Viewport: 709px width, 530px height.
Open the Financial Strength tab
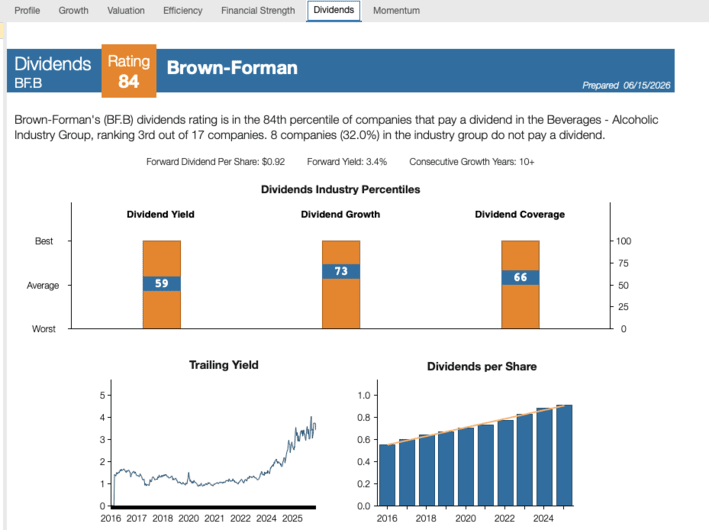pos(258,10)
